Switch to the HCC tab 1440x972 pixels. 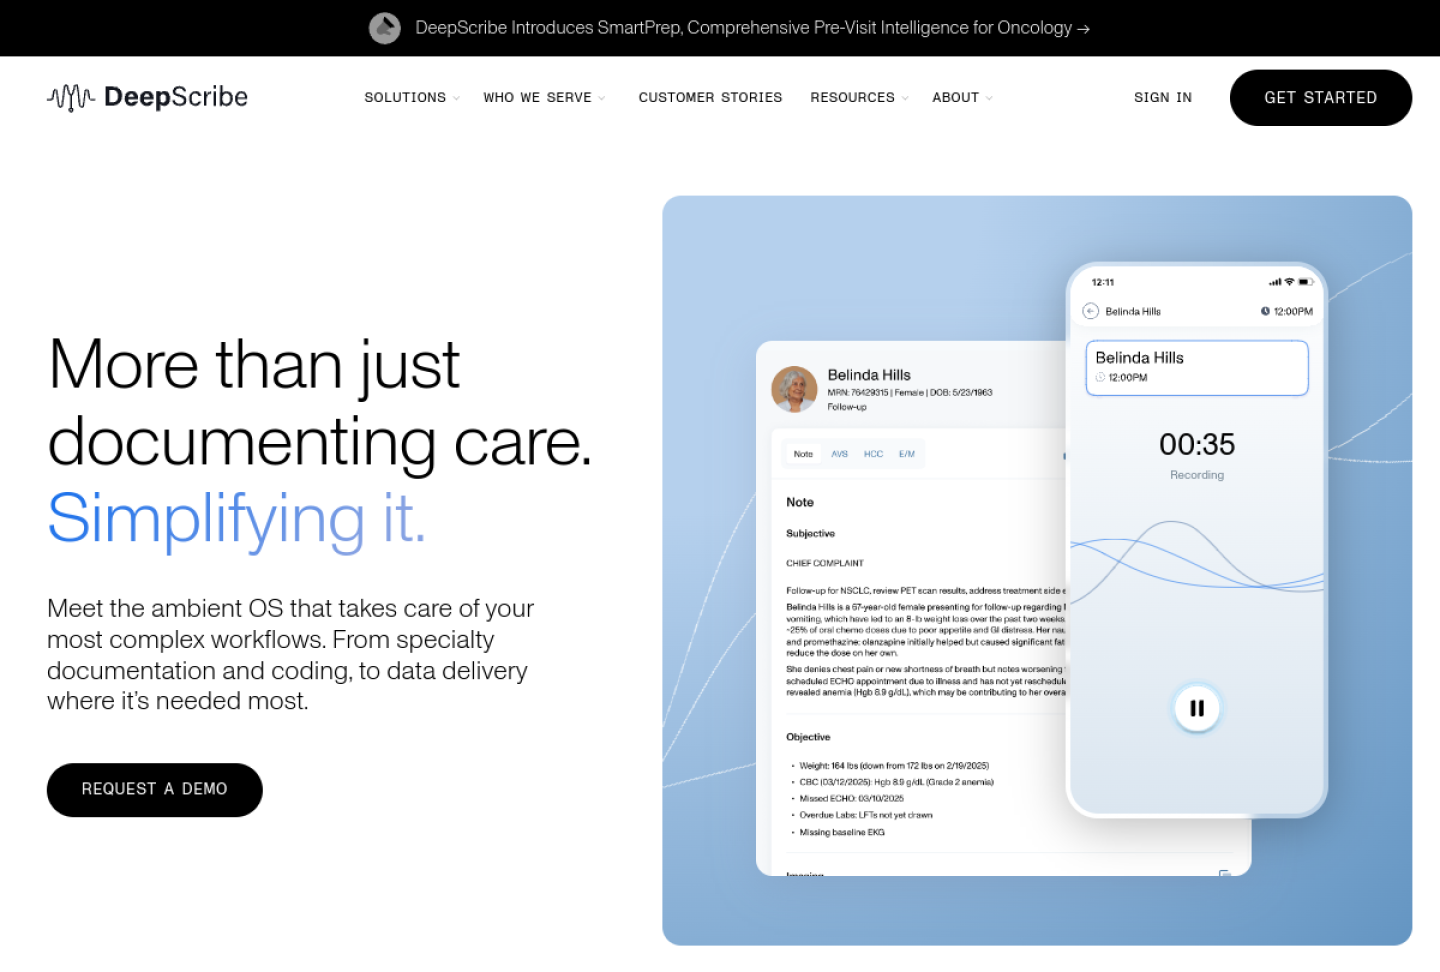(873, 454)
